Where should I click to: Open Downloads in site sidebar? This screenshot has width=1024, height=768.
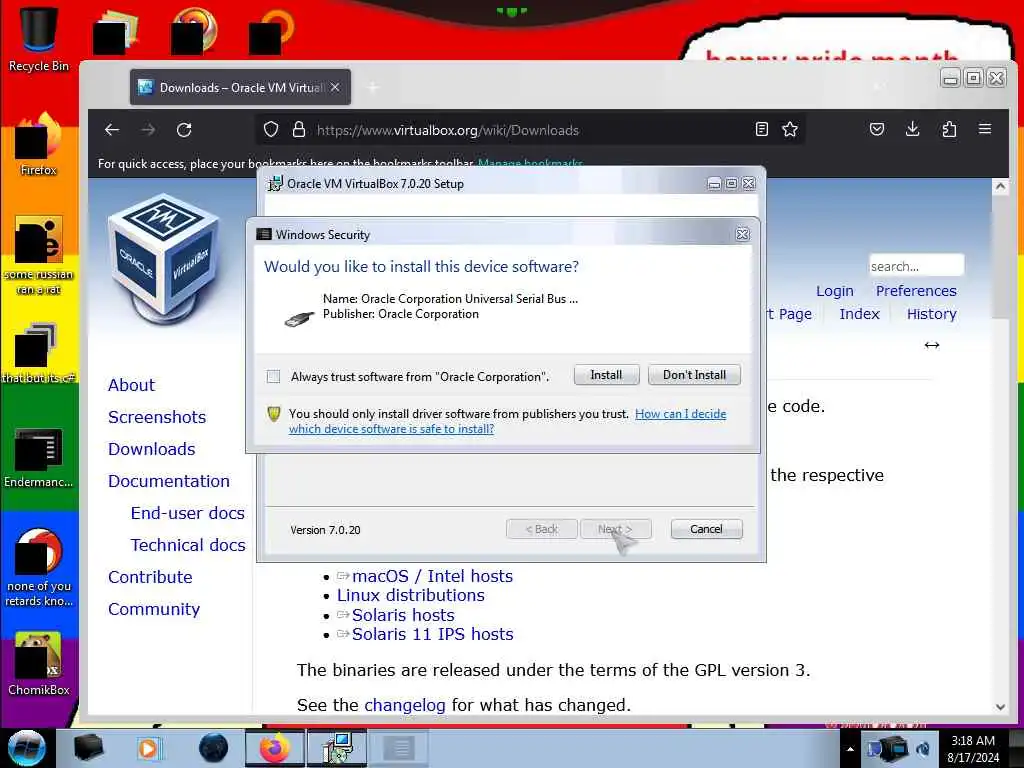pos(152,449)
